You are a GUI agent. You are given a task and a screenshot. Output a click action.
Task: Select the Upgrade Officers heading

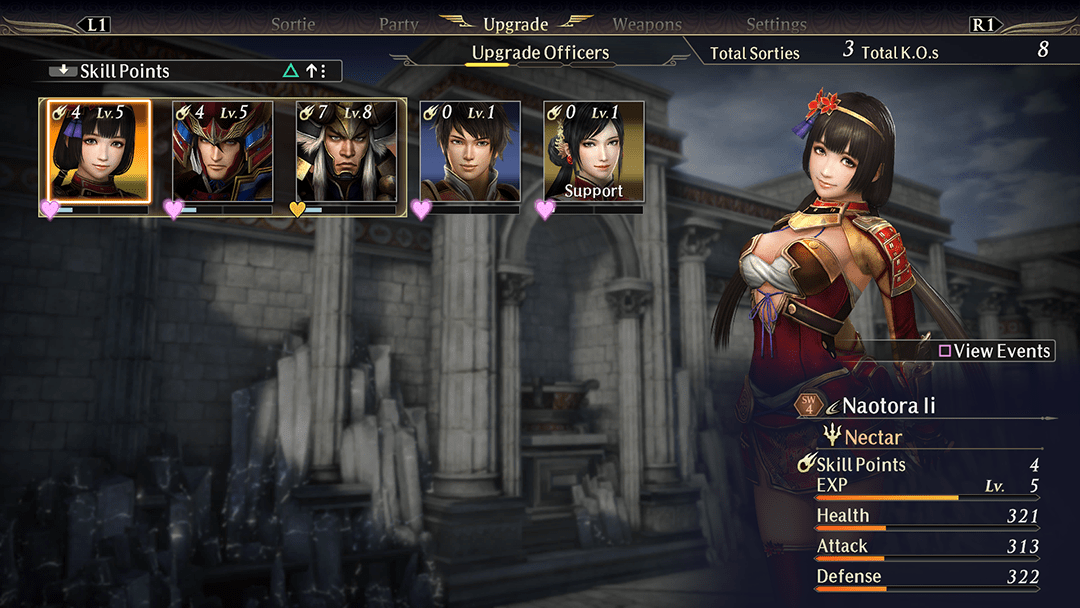(x=540, y=53)
